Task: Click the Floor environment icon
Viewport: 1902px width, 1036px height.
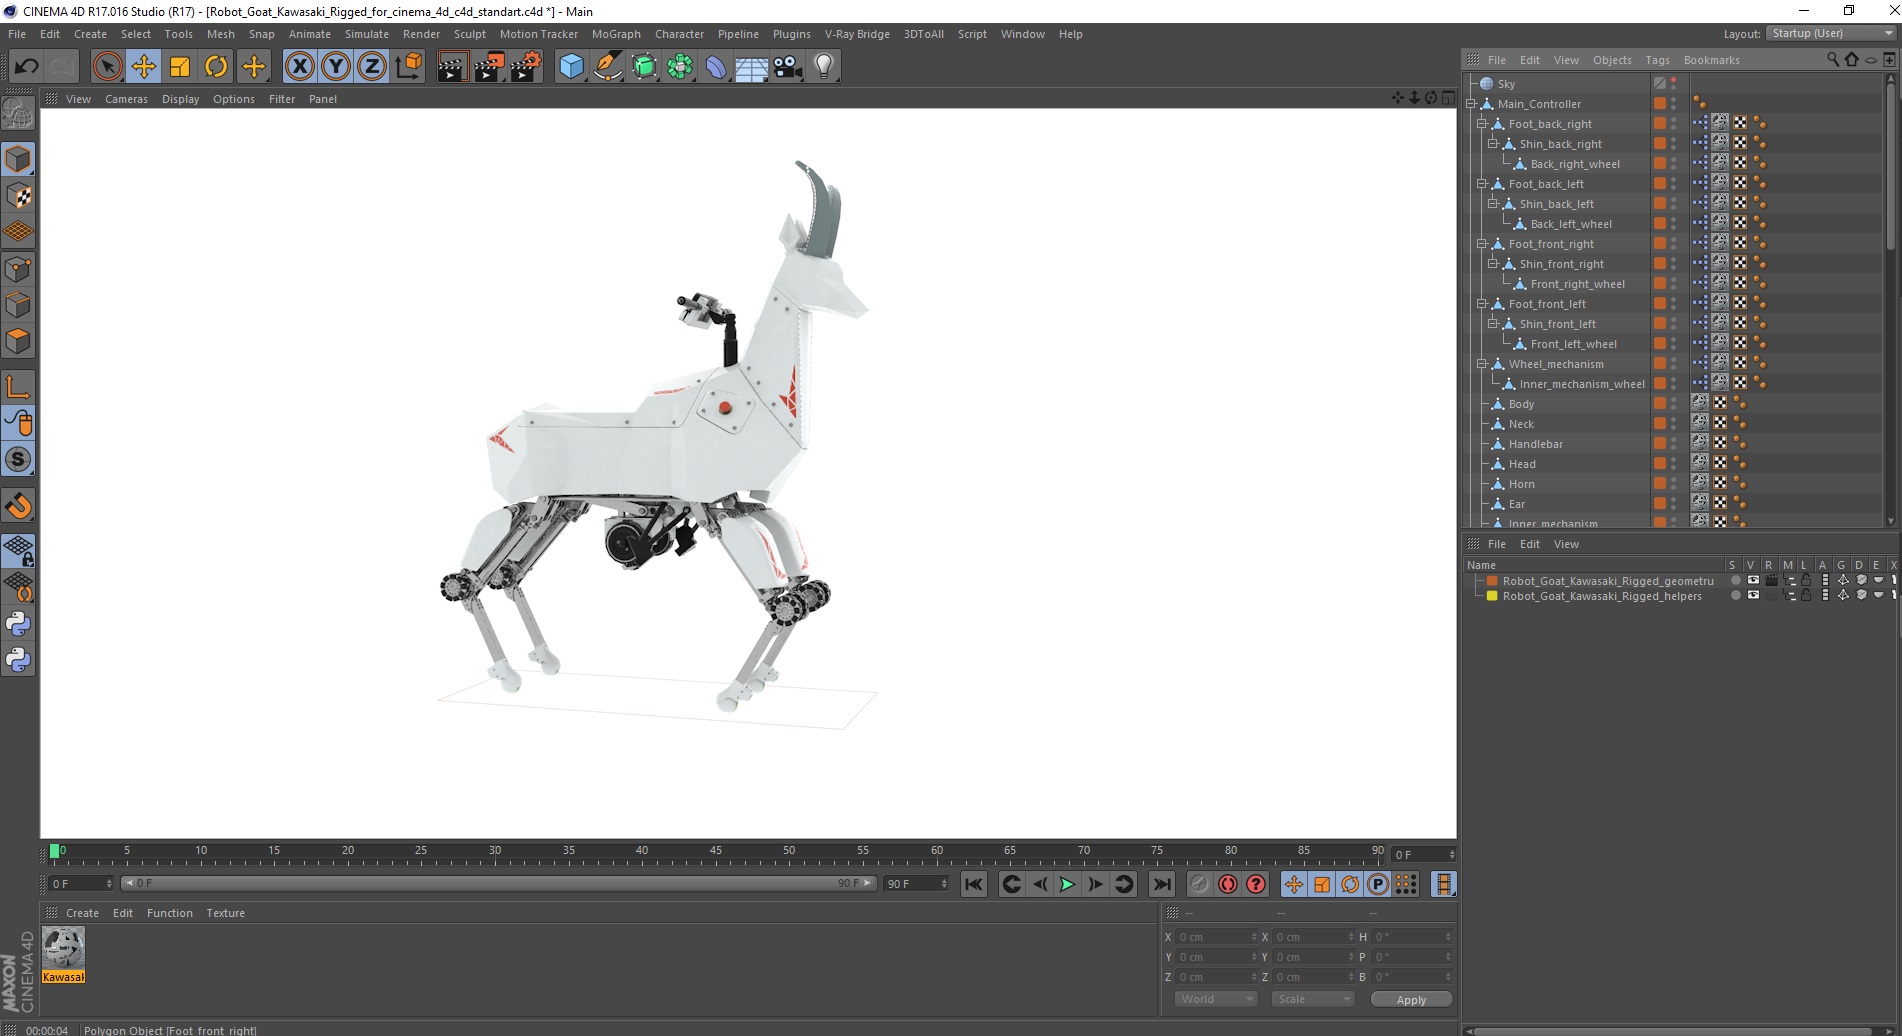Action: [752, 67]
